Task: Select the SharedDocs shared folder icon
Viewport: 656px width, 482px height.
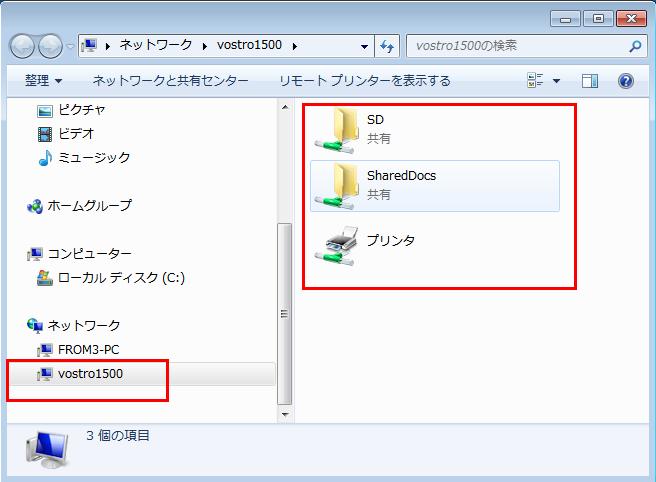Action: 337,186
